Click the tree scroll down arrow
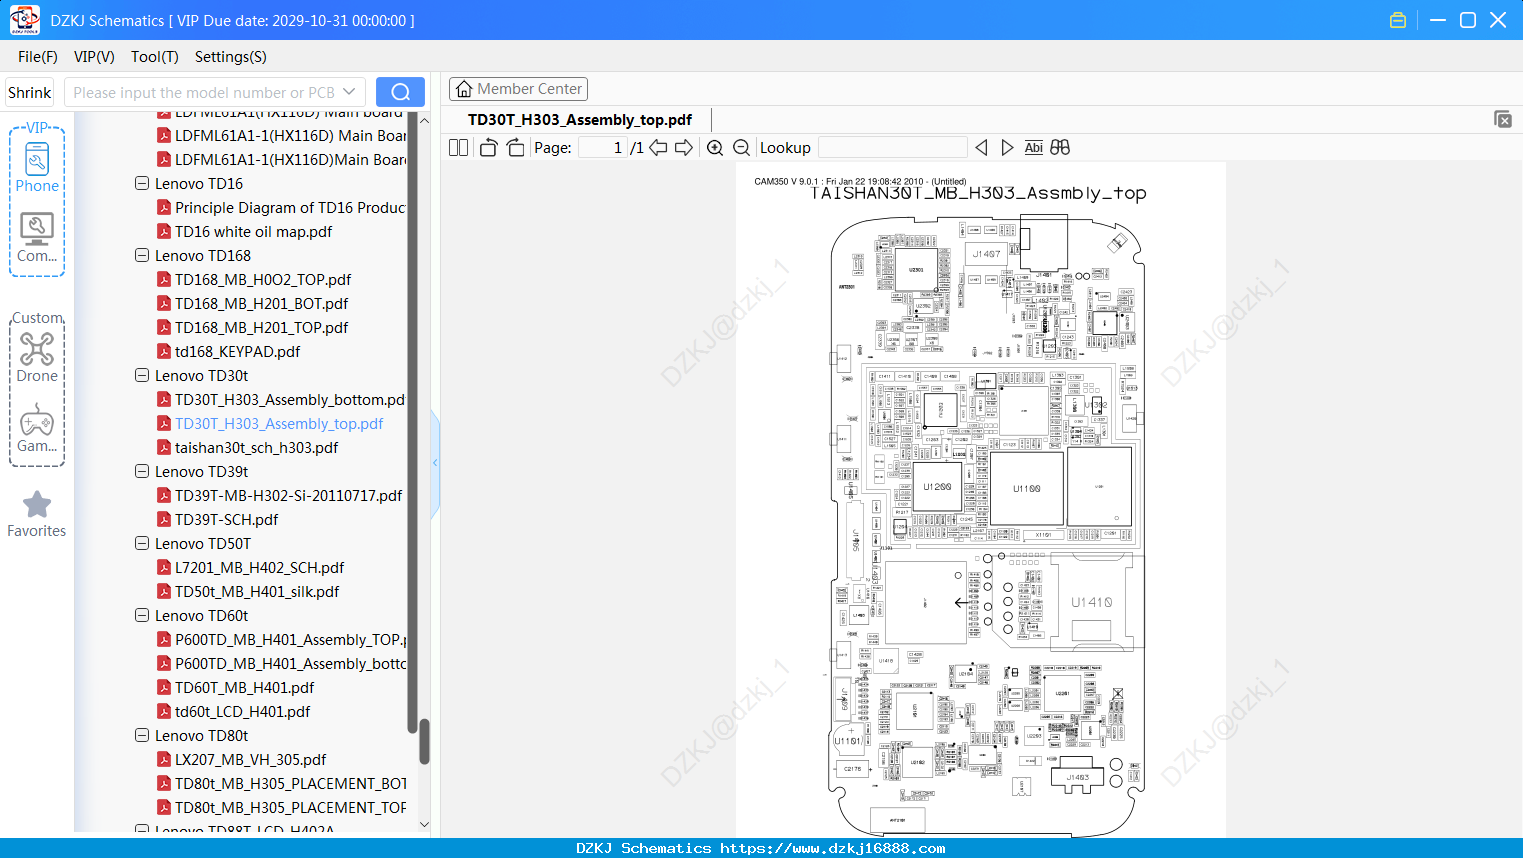This screenshot has height=858, width=1523. pos(424,825)
